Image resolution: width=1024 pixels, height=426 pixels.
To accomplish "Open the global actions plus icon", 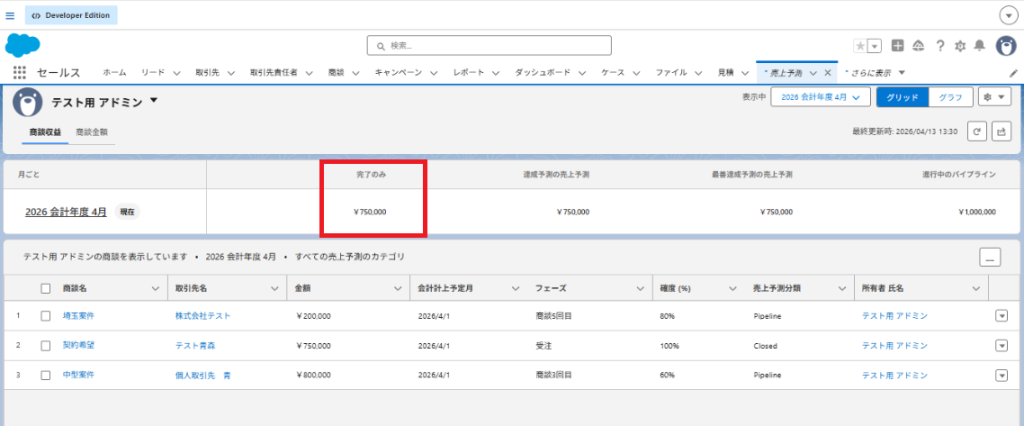I will coord(897,46).
